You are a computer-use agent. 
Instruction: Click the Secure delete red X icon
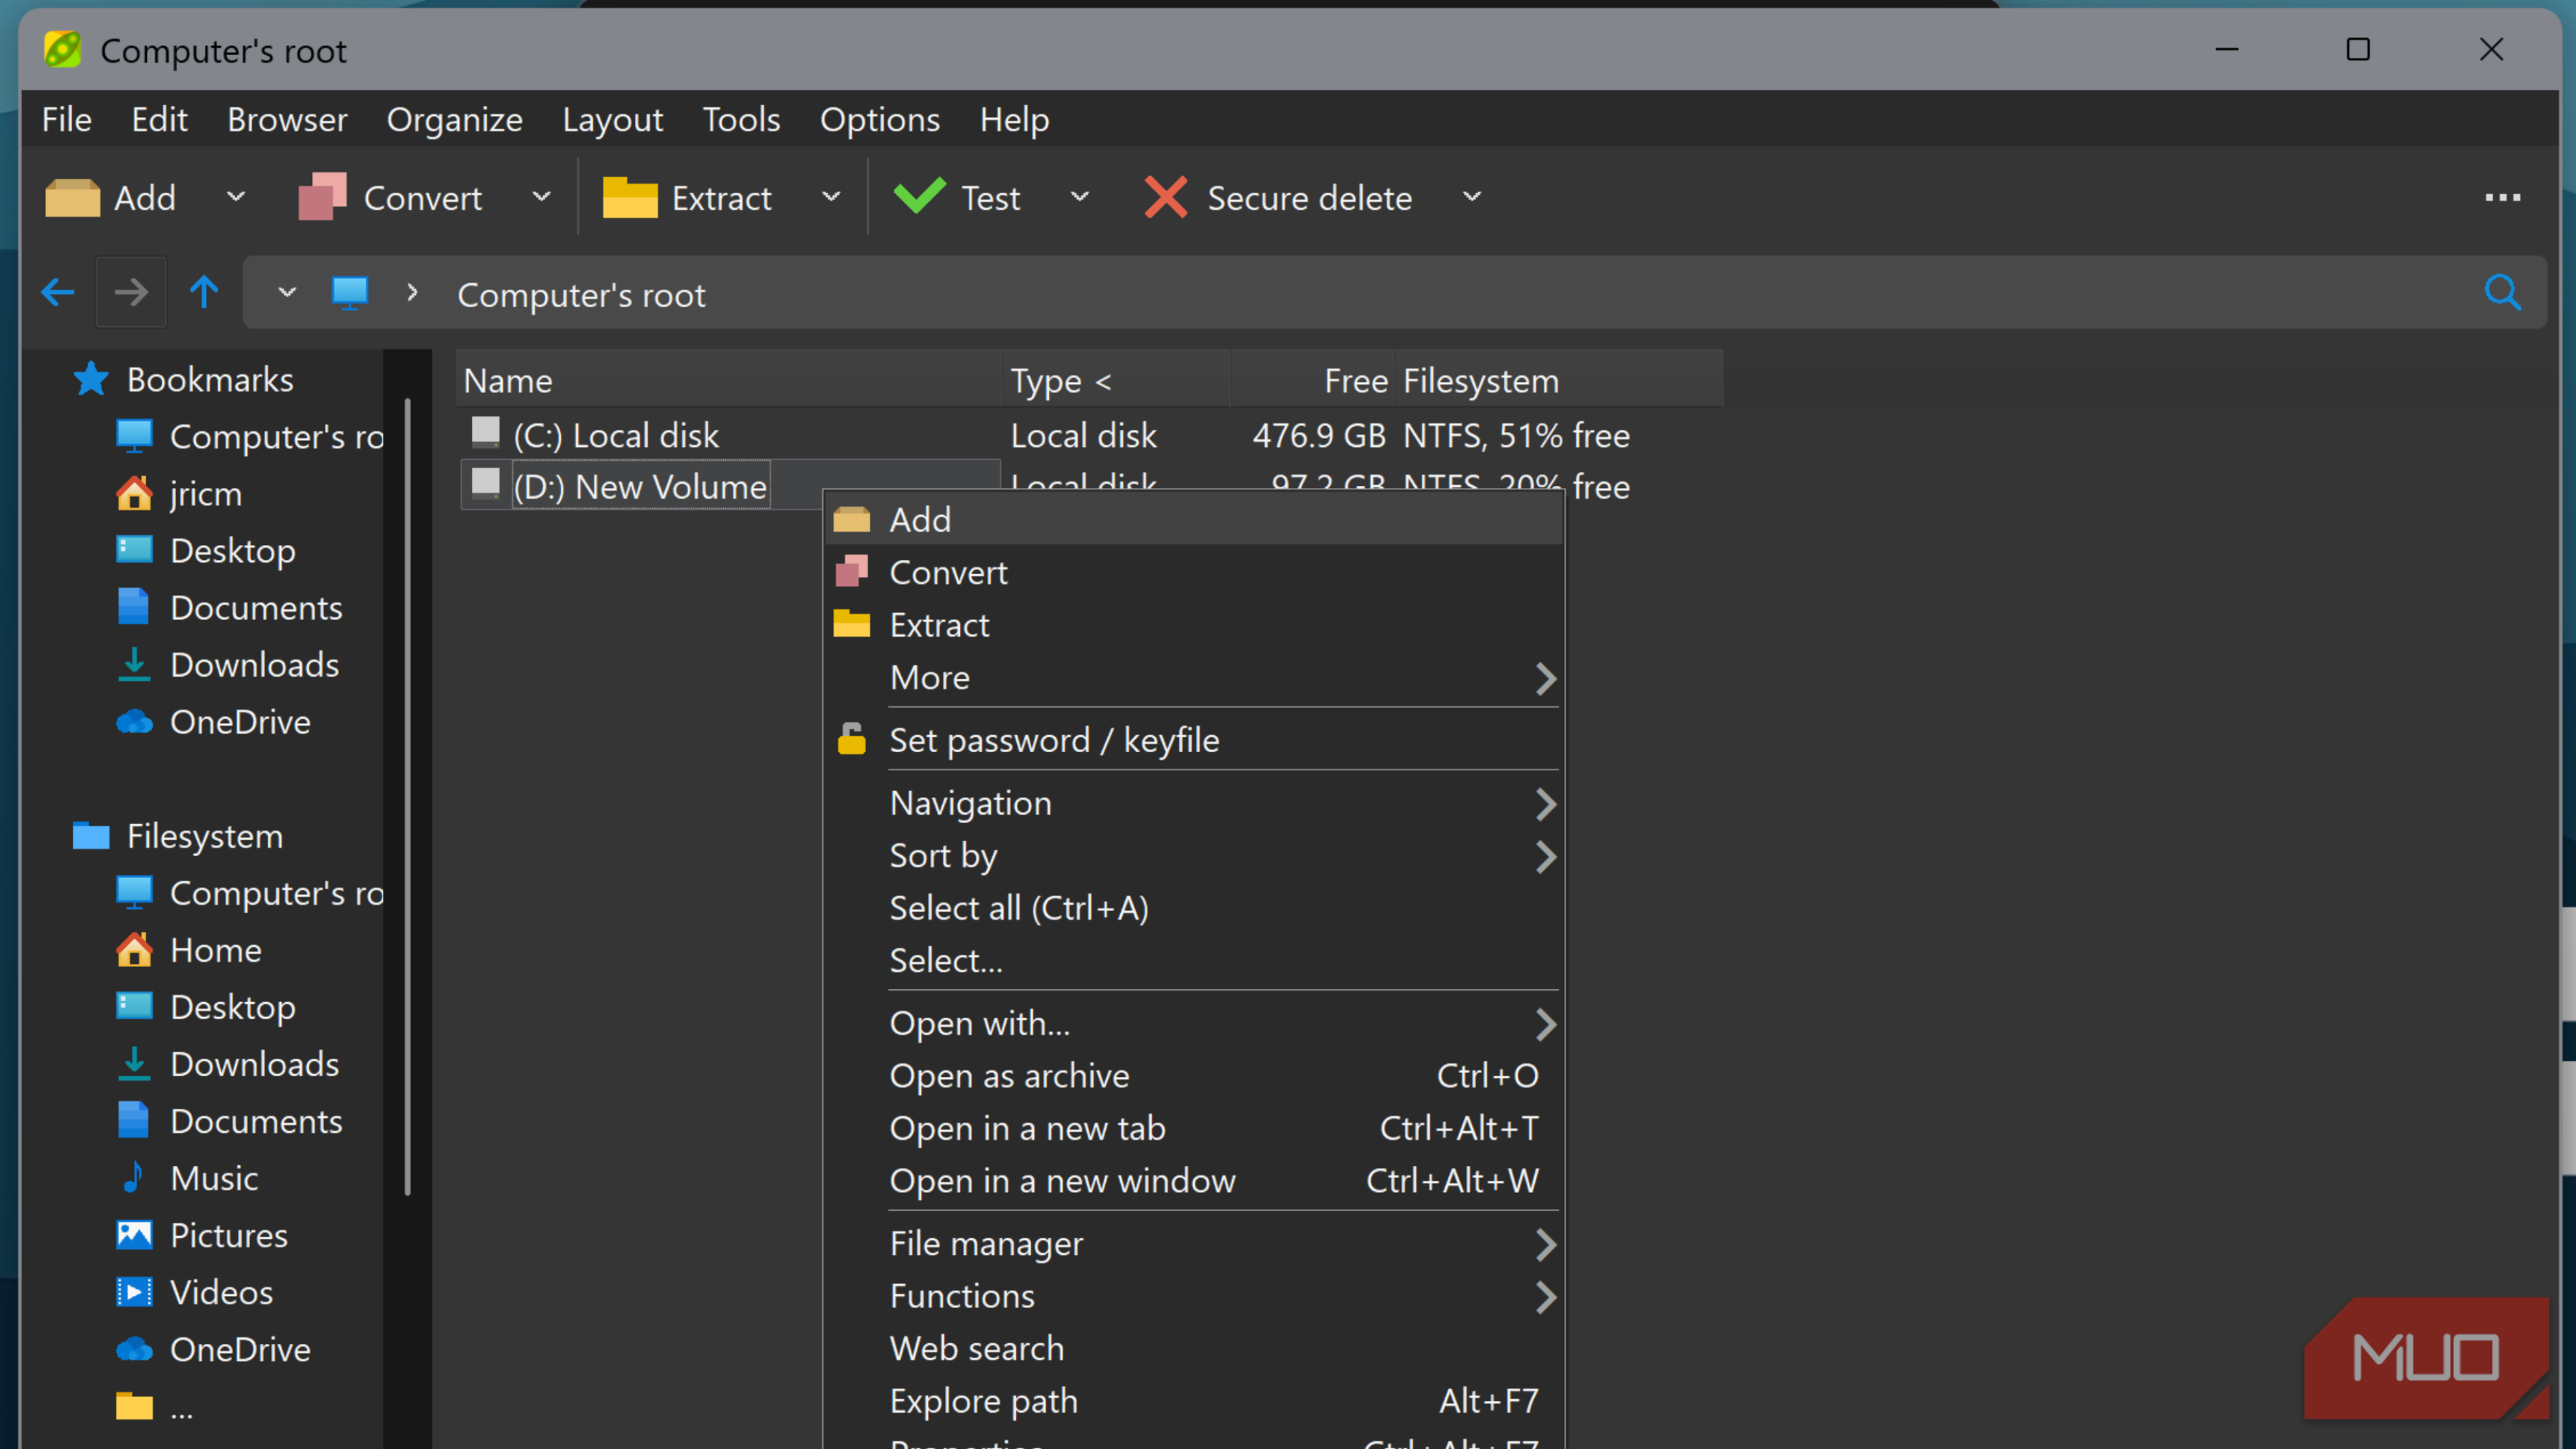(x=1165, y=197)
